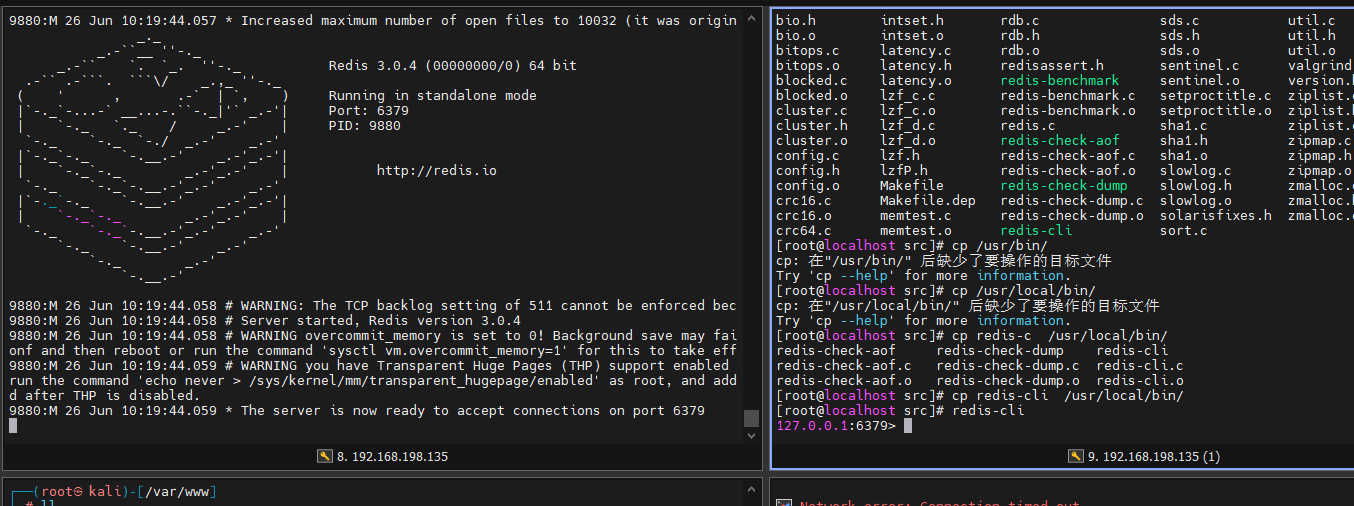Click the setproctitle.c file name
Image resolution: width=1354 pixels, height=506 pixels.
click(1216, 96)
